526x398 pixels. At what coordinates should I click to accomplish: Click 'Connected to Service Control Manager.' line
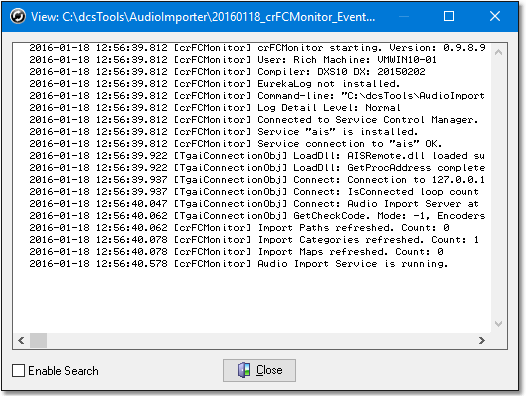(x=254, y=120)
